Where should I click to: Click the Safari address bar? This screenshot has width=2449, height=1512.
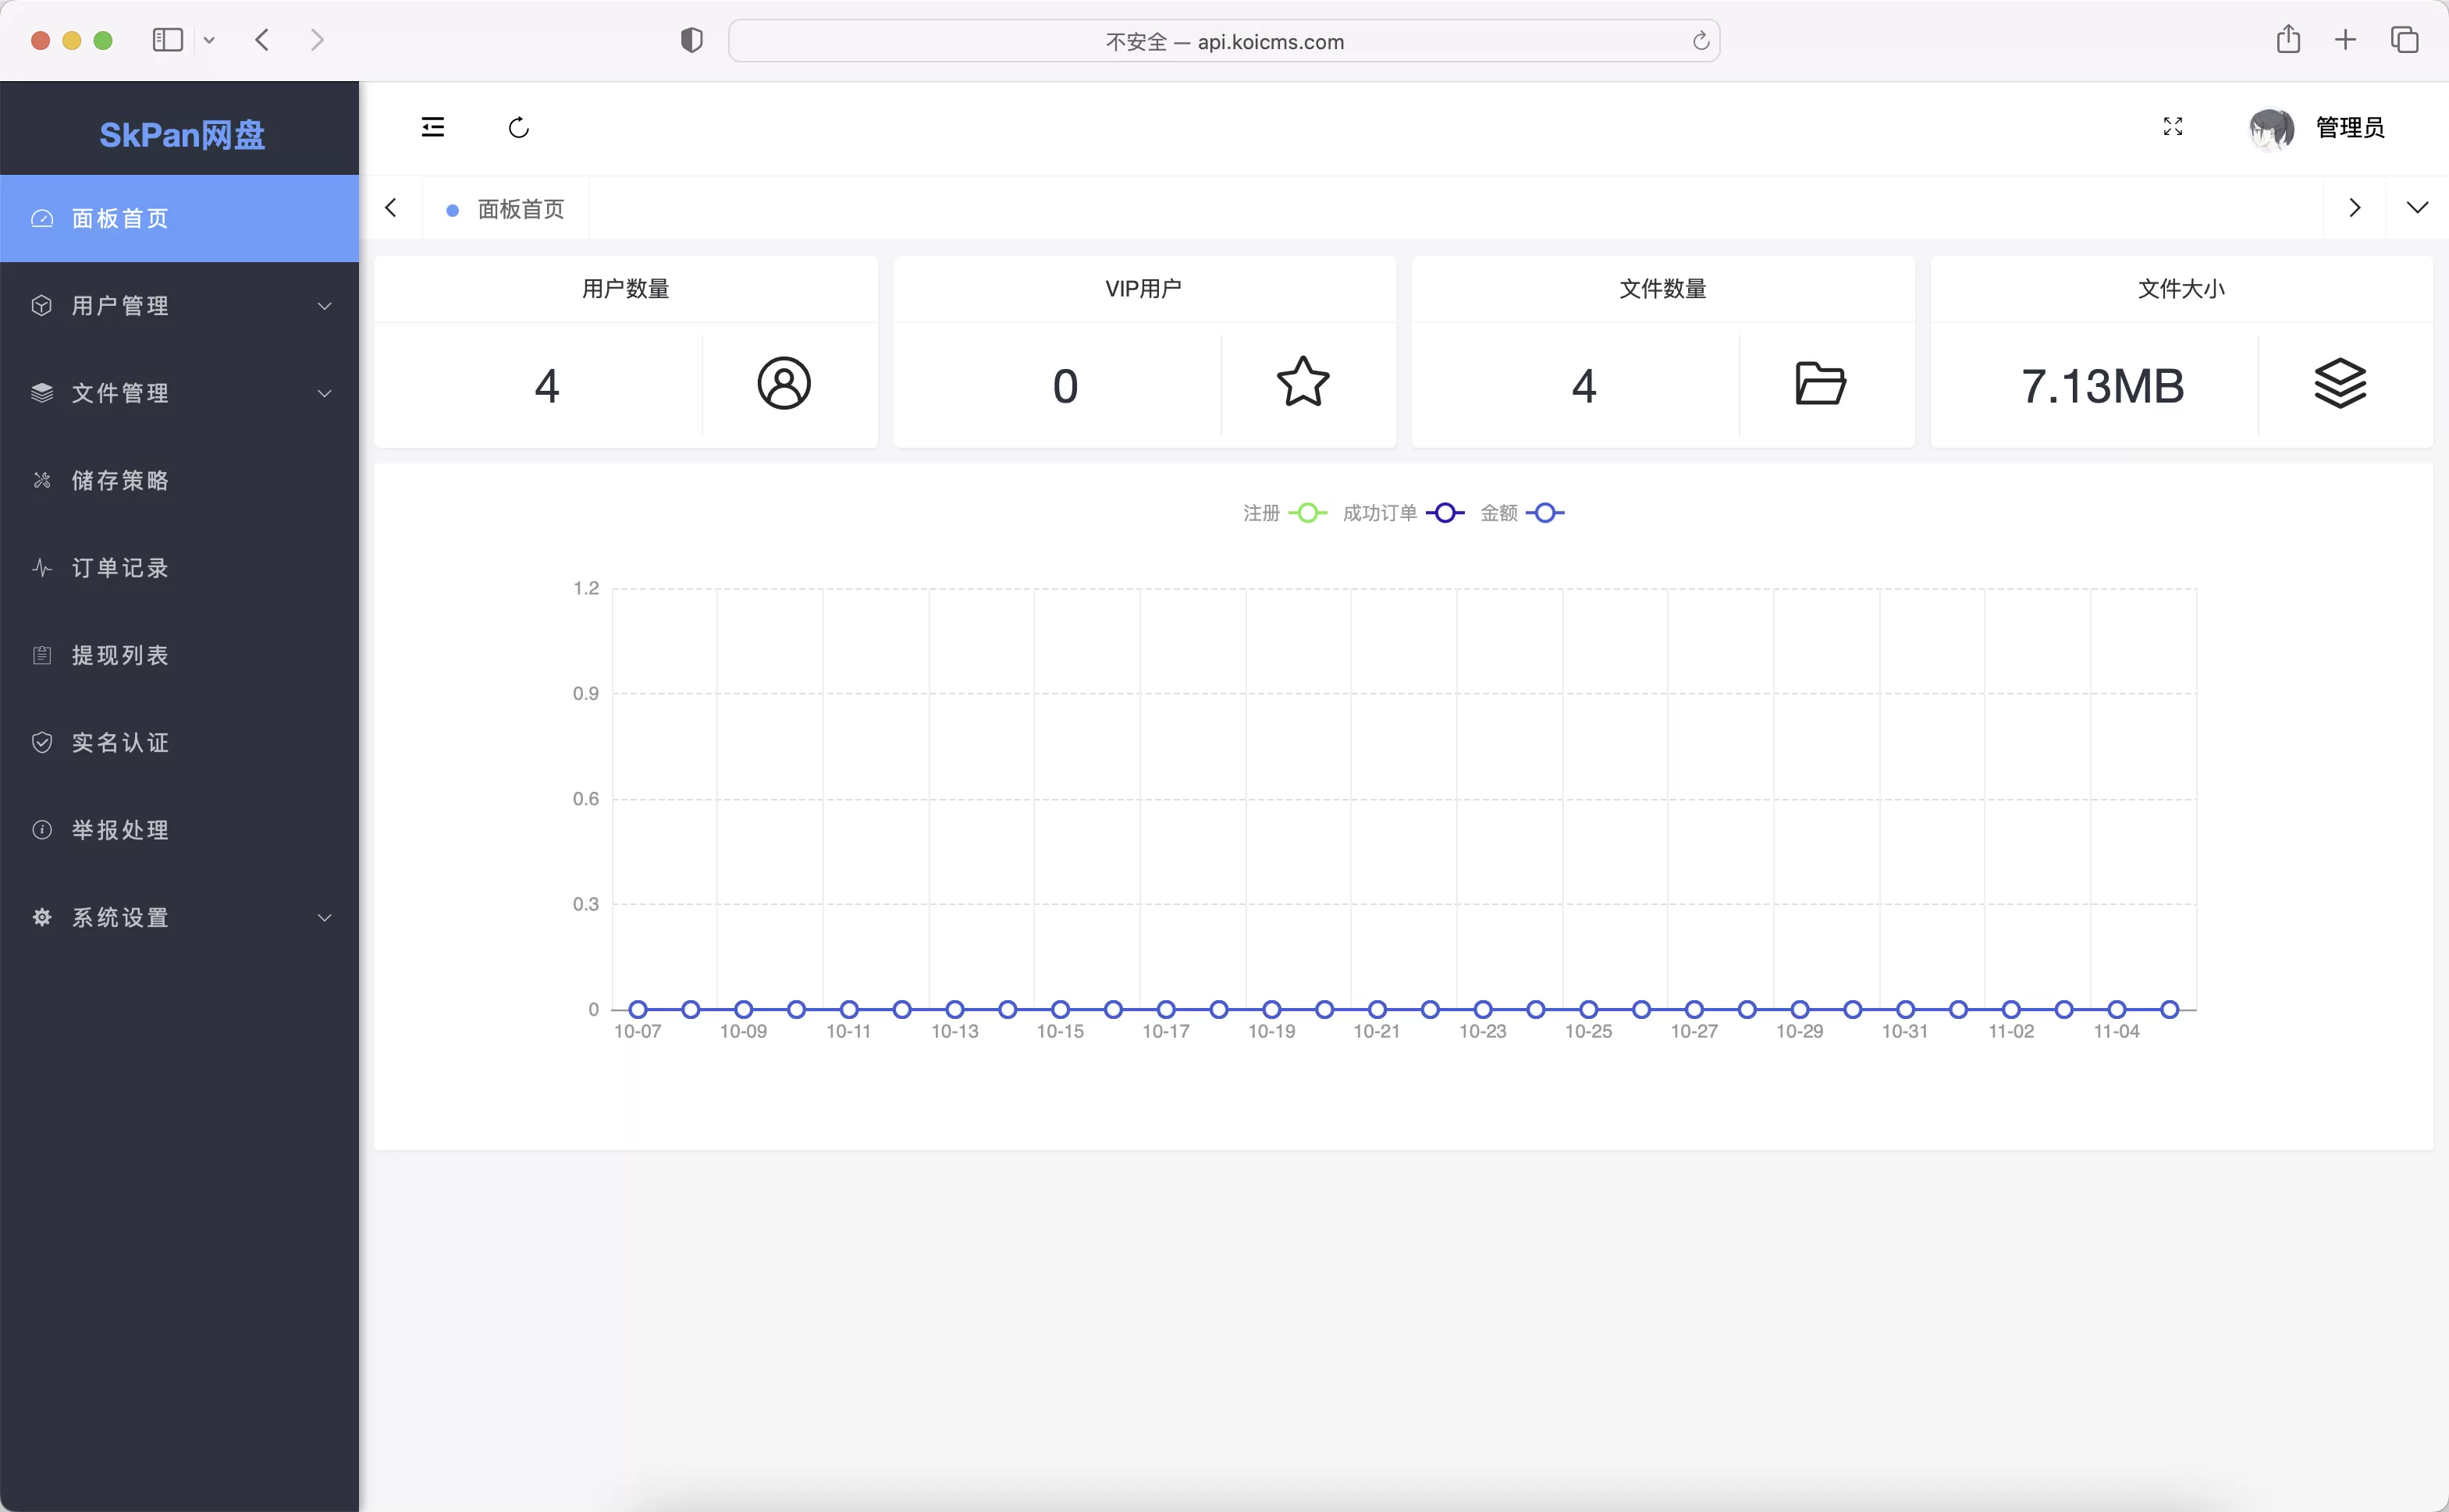(x=1224, y=41)
